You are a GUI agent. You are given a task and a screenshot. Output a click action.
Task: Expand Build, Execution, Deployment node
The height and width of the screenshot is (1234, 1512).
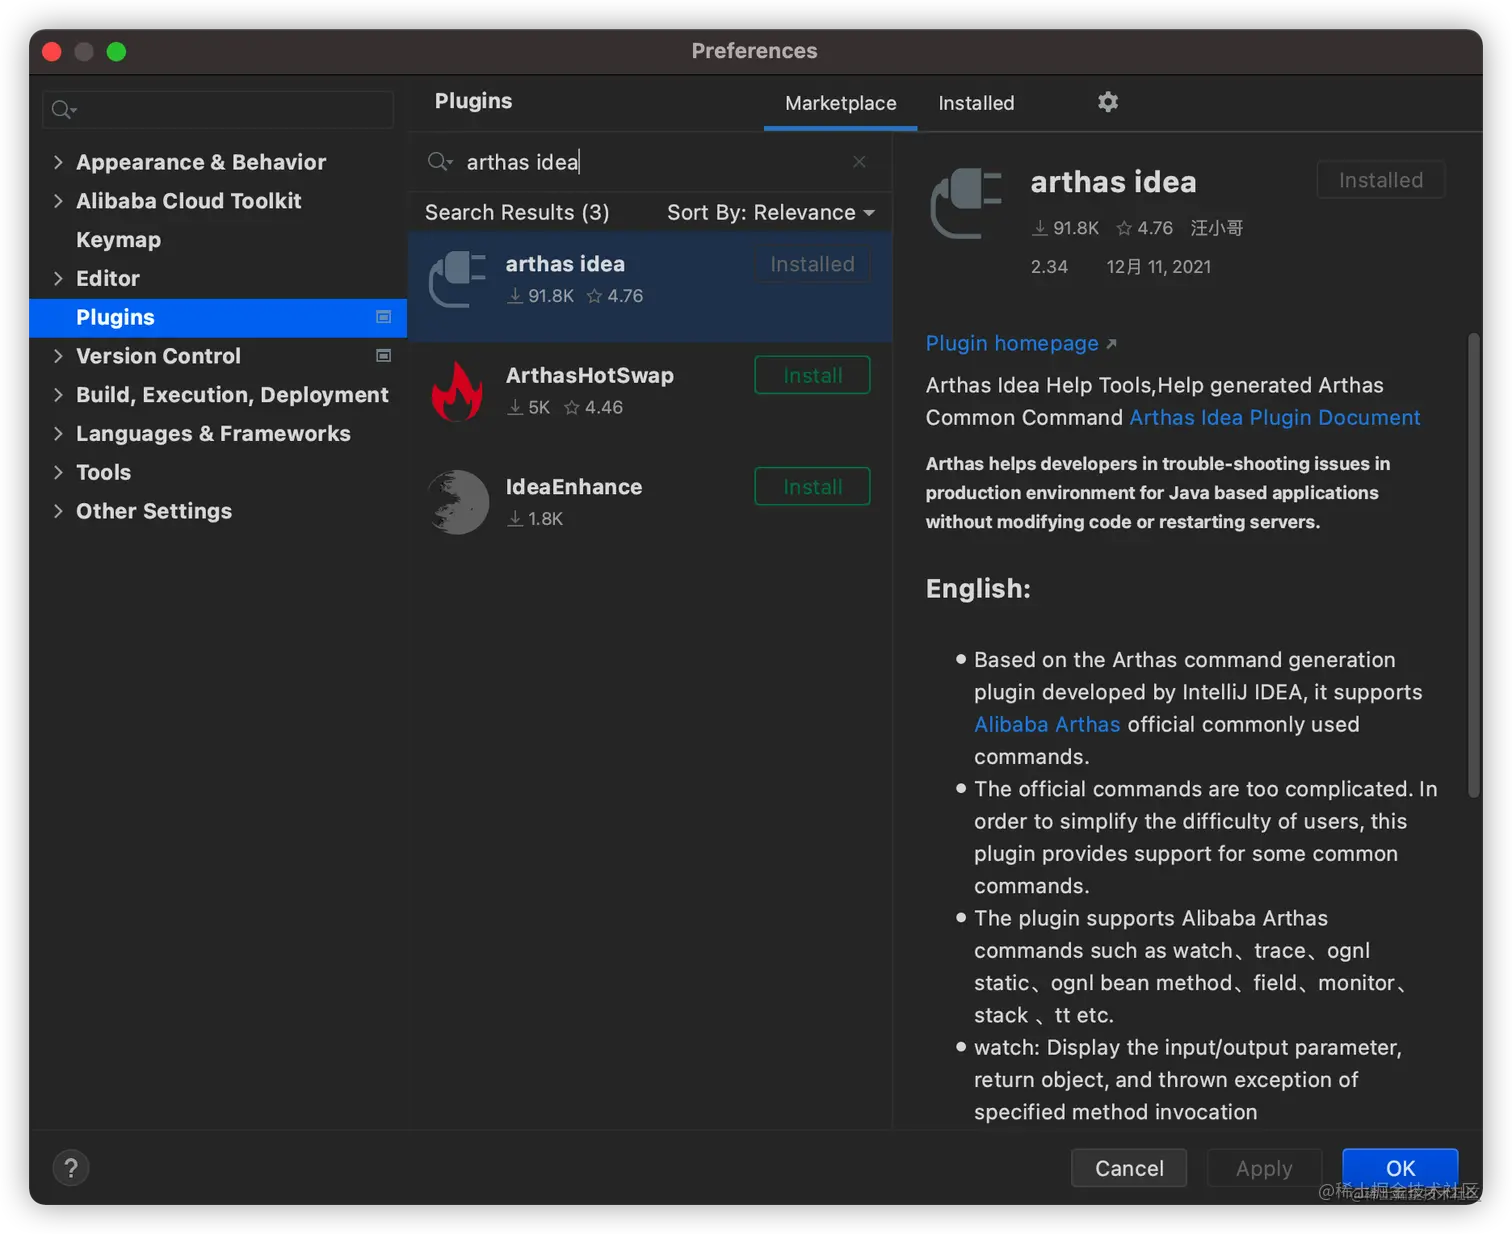click(x=58, y=395)
